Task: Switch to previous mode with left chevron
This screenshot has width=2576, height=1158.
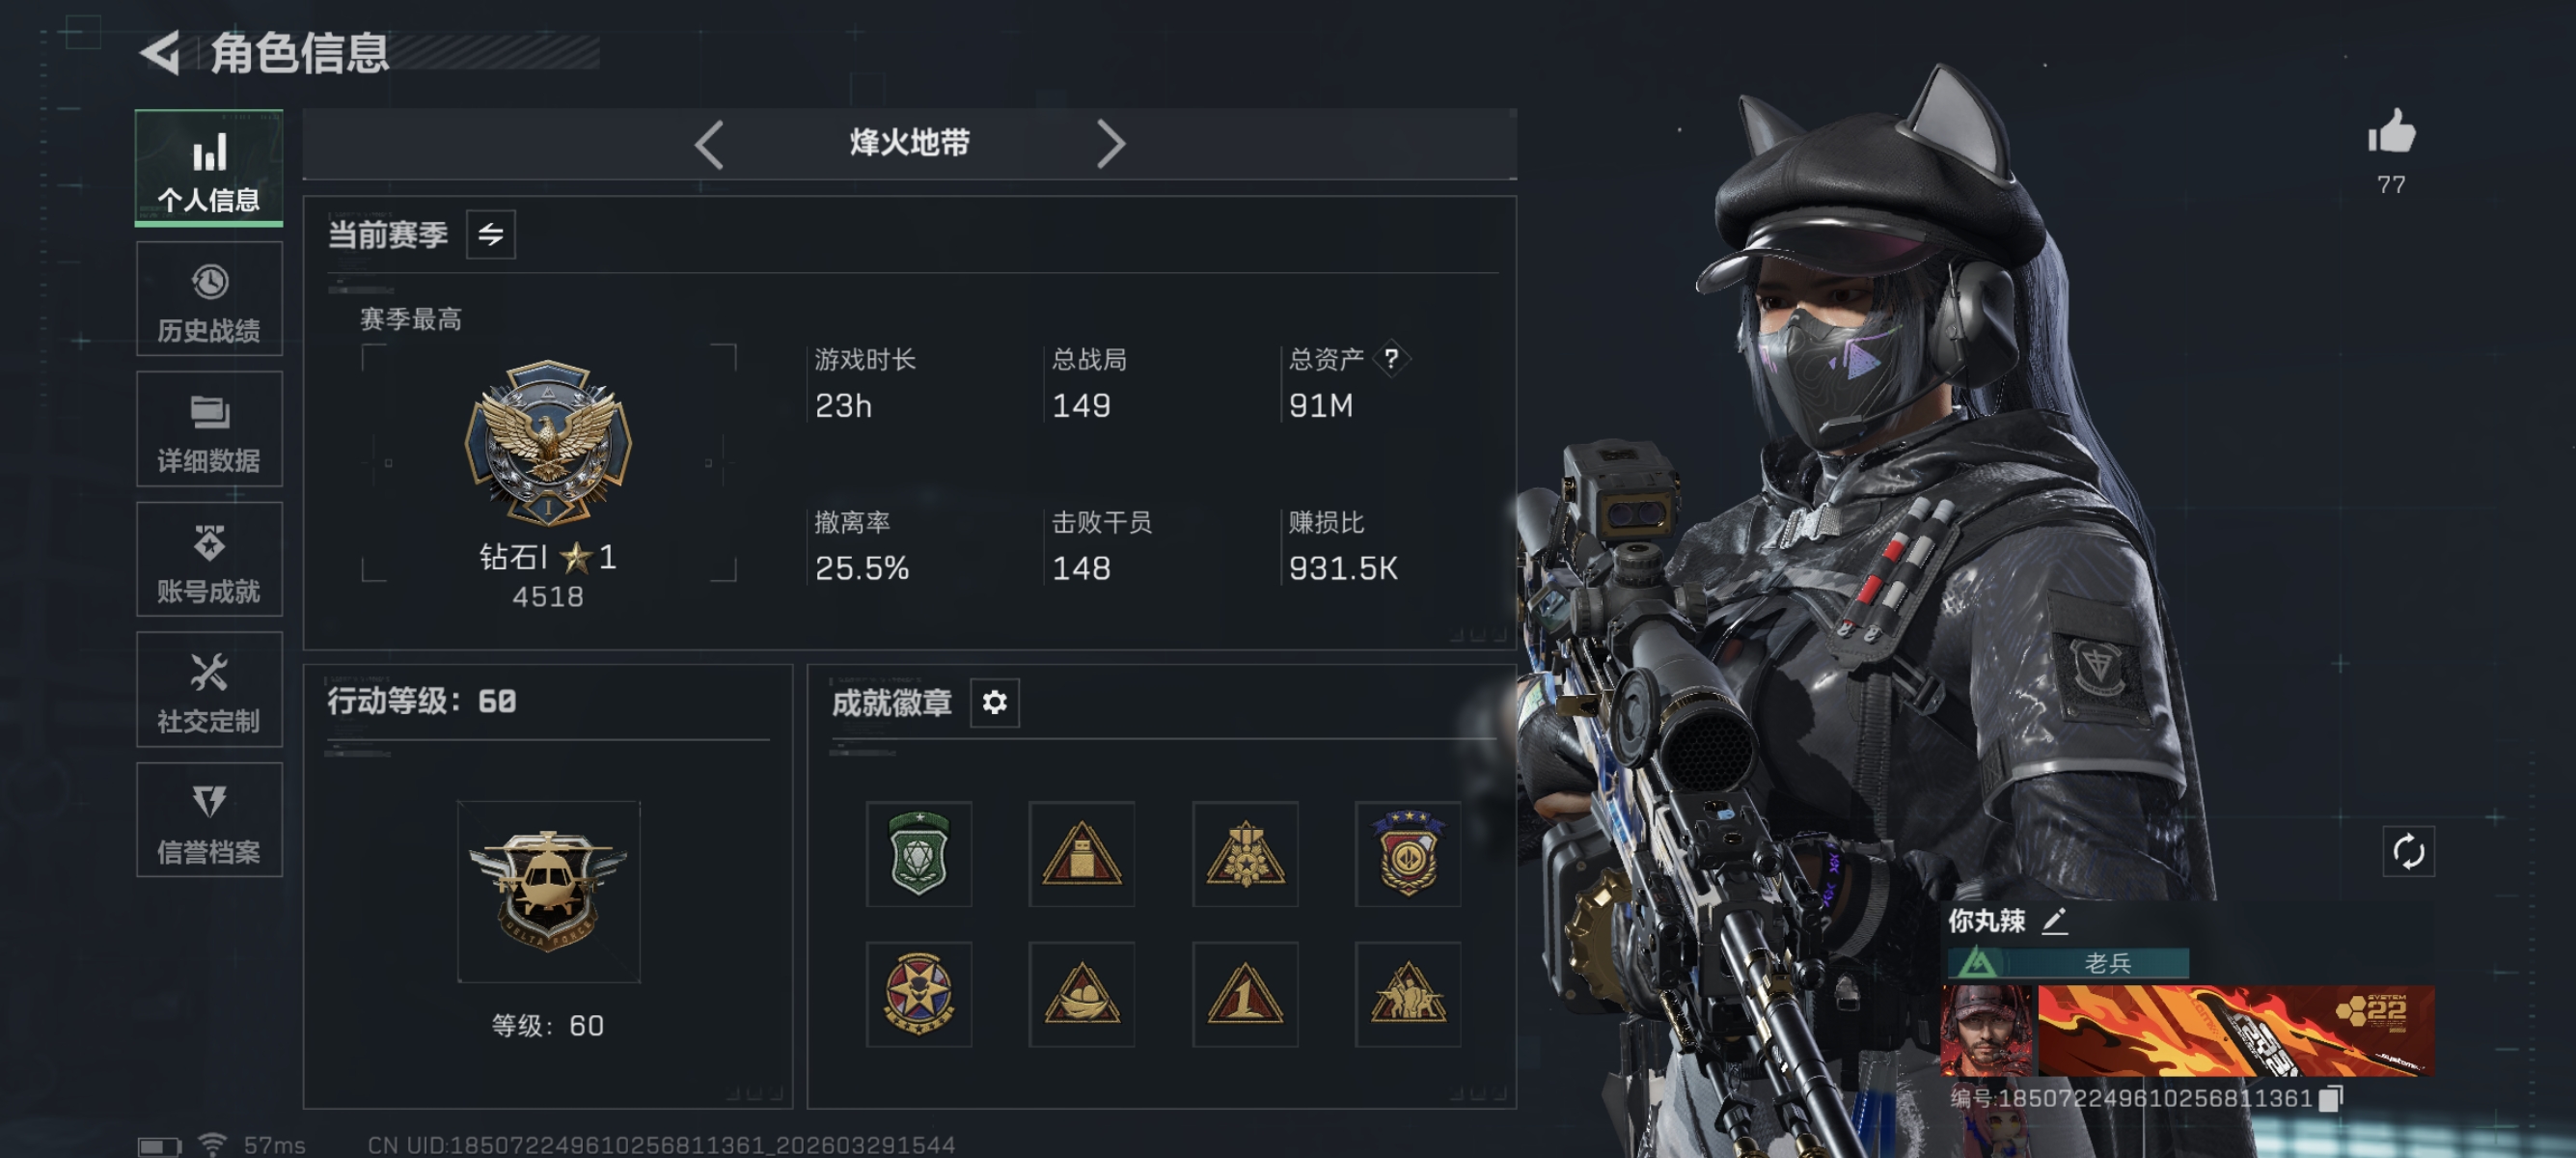Action: coord(709,145)
